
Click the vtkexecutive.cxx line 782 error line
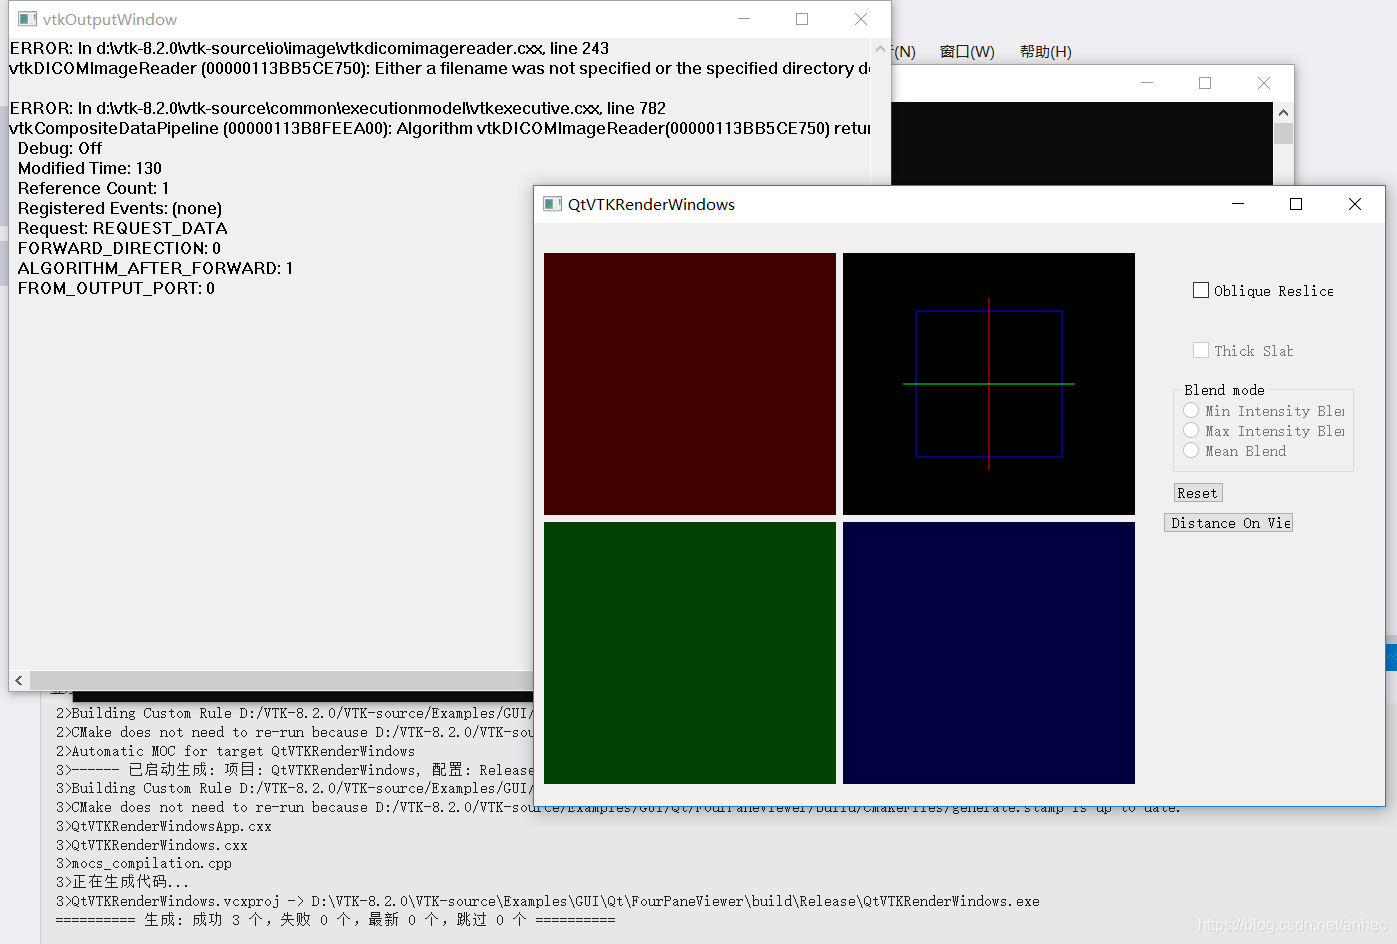click(337, 108)
